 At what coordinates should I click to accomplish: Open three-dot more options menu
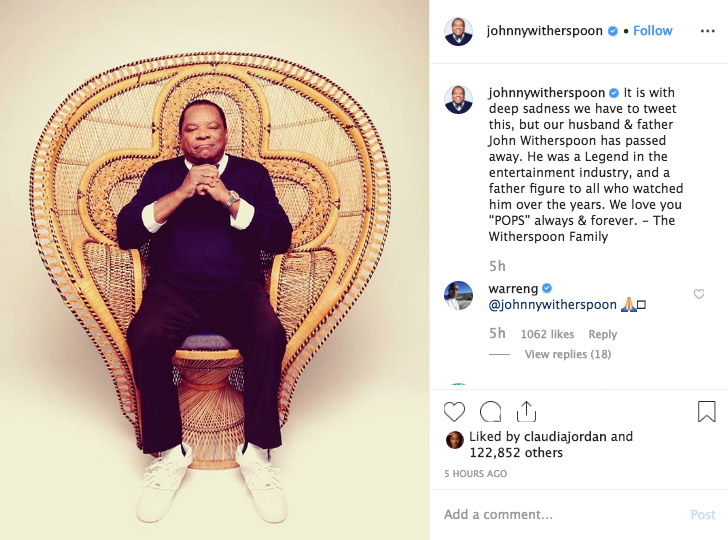point(708,31)
